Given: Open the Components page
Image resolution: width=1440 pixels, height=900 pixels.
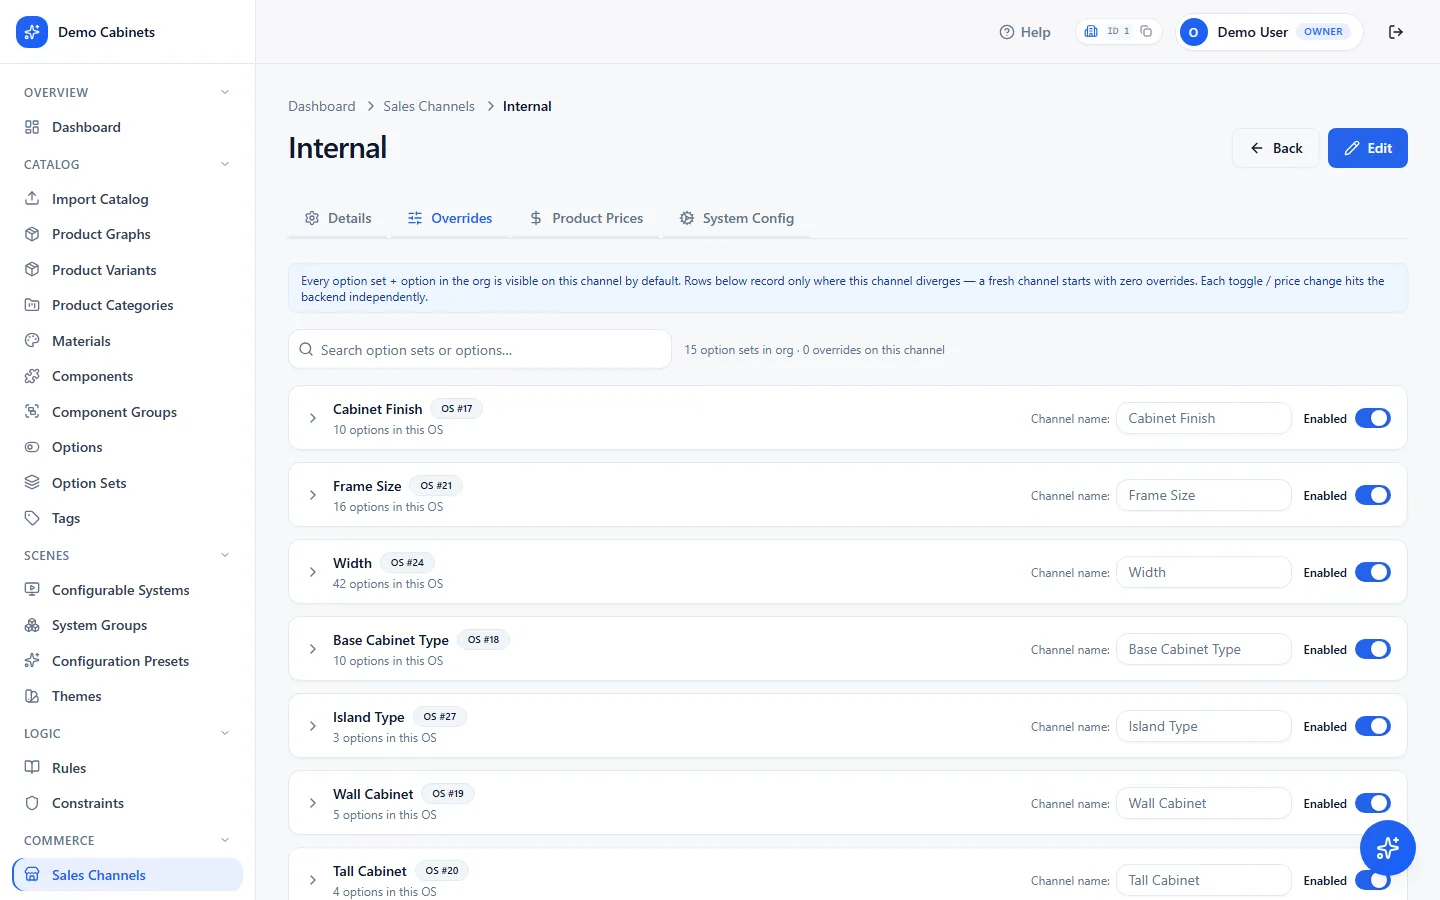Looking at the screenshot, I should pos(128,376).
